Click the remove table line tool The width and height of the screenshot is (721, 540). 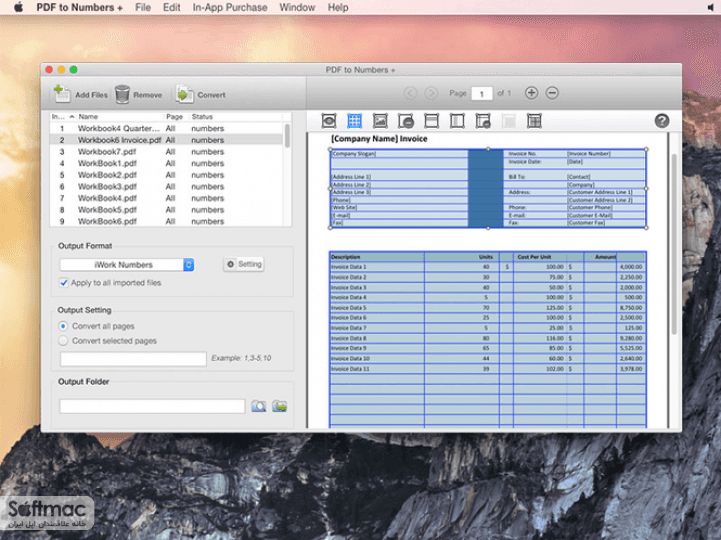(483, 121)
